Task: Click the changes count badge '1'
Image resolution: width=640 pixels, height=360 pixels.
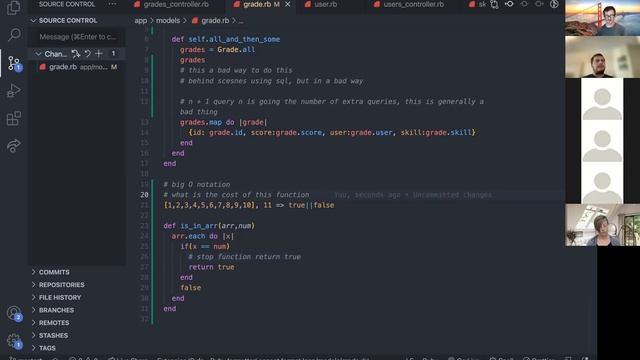Action: point(113,54)
